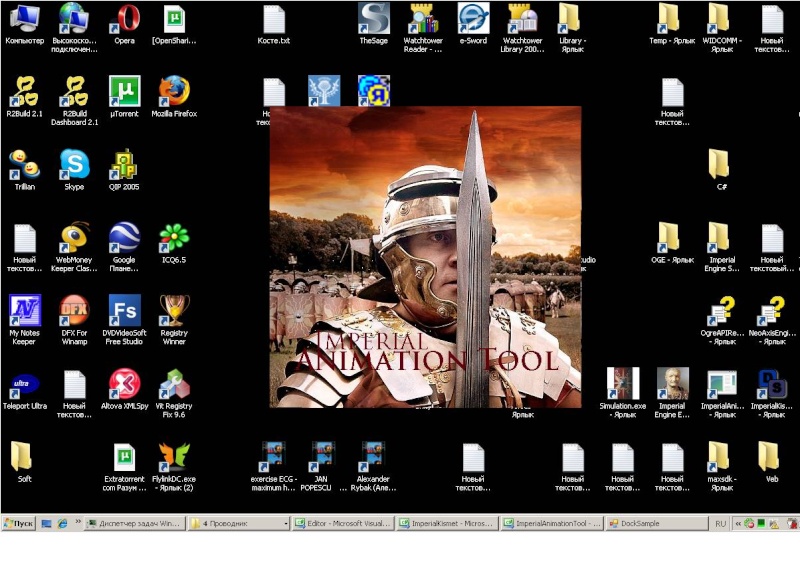Launch the Skype shortcut
The width and height of the screenshot is (800, 566).
pos(74,170)
